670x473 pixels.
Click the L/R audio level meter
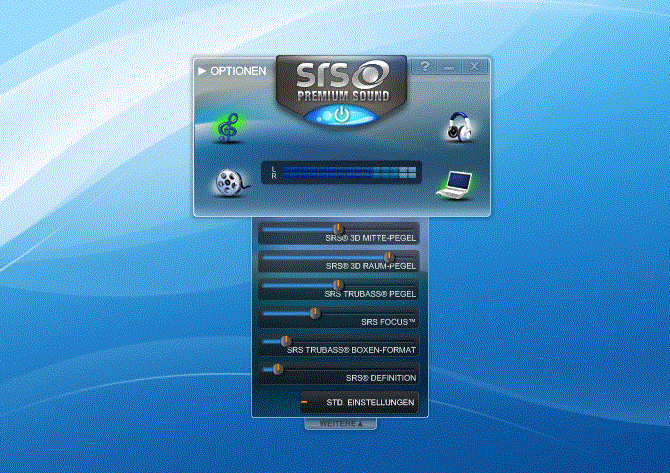point(341,172)
